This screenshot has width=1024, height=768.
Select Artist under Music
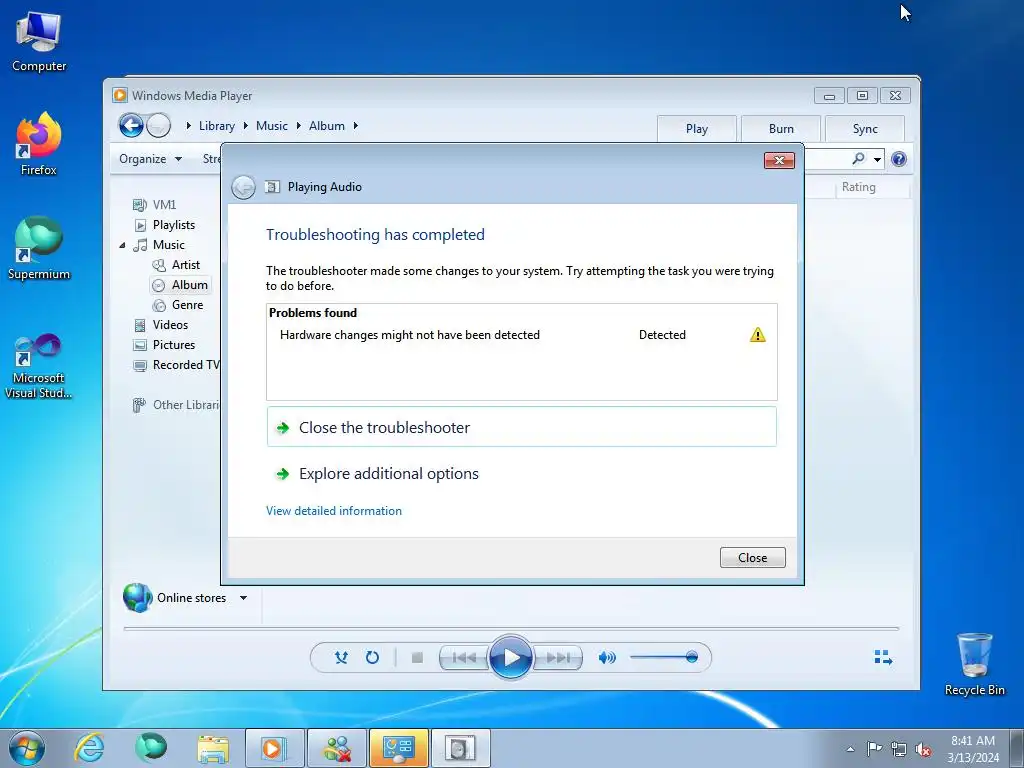[176, 264]
